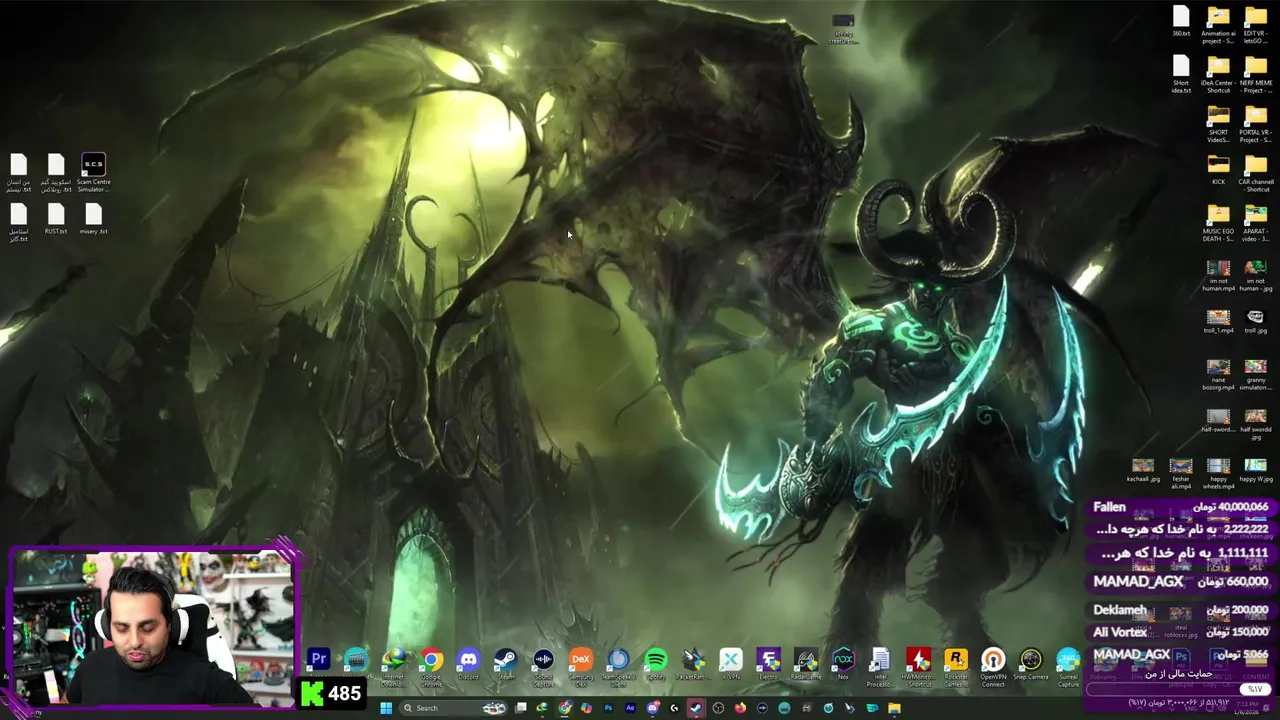Open Firefox from the taskbar

(x=740, y=708)
